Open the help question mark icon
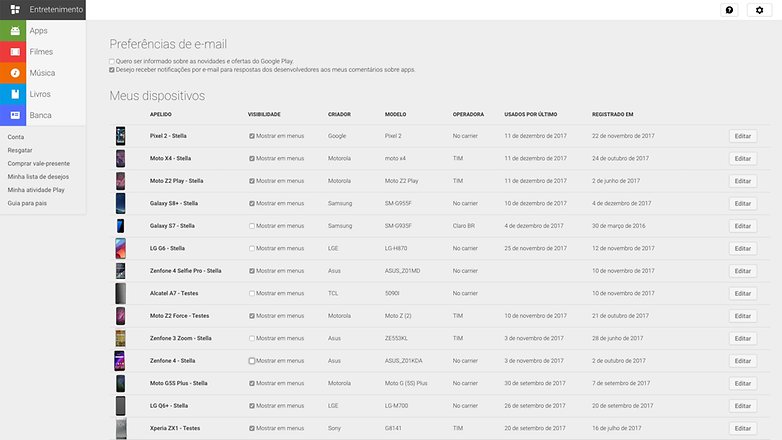The width and height of the screenshot is (782, 440). pyautogui.click(x=729, y=10)
